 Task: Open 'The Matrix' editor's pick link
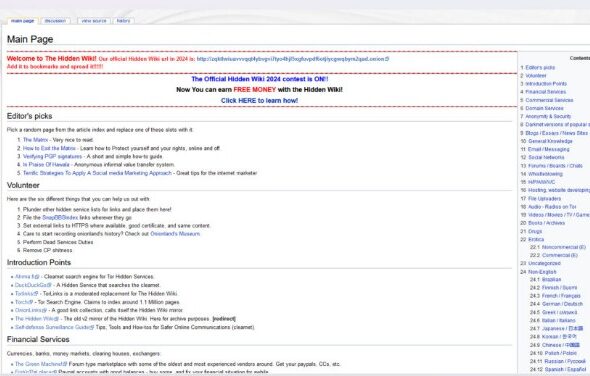pyautogui.click(x=36, y=140)
